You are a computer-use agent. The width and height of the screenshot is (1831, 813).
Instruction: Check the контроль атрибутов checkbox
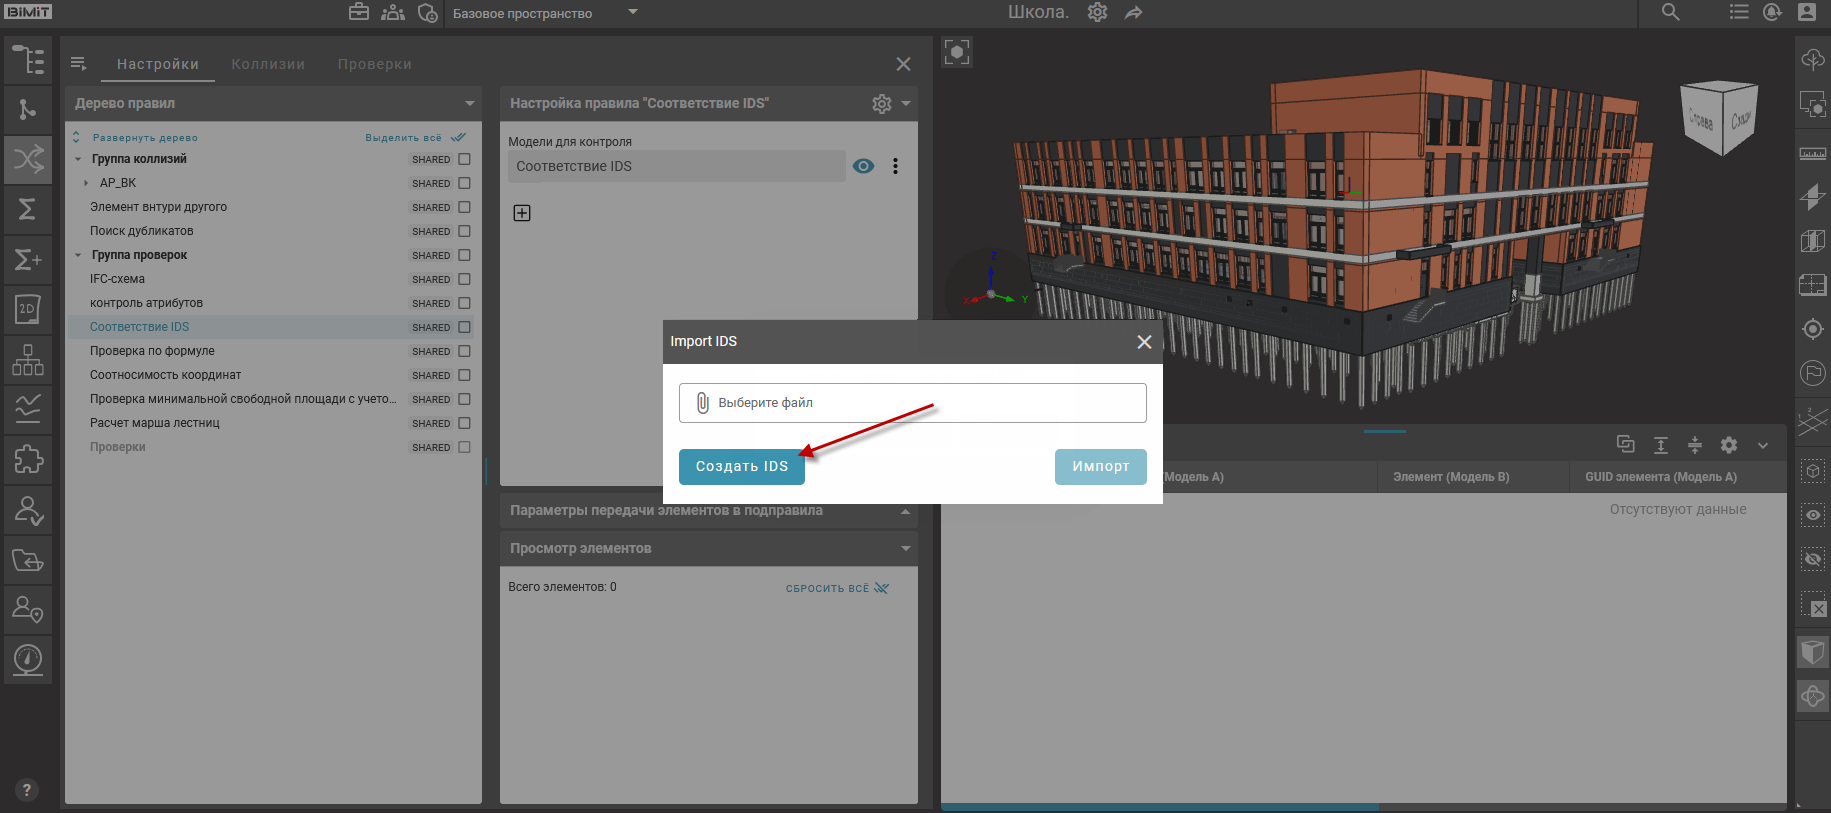click(x=464, y=303)
